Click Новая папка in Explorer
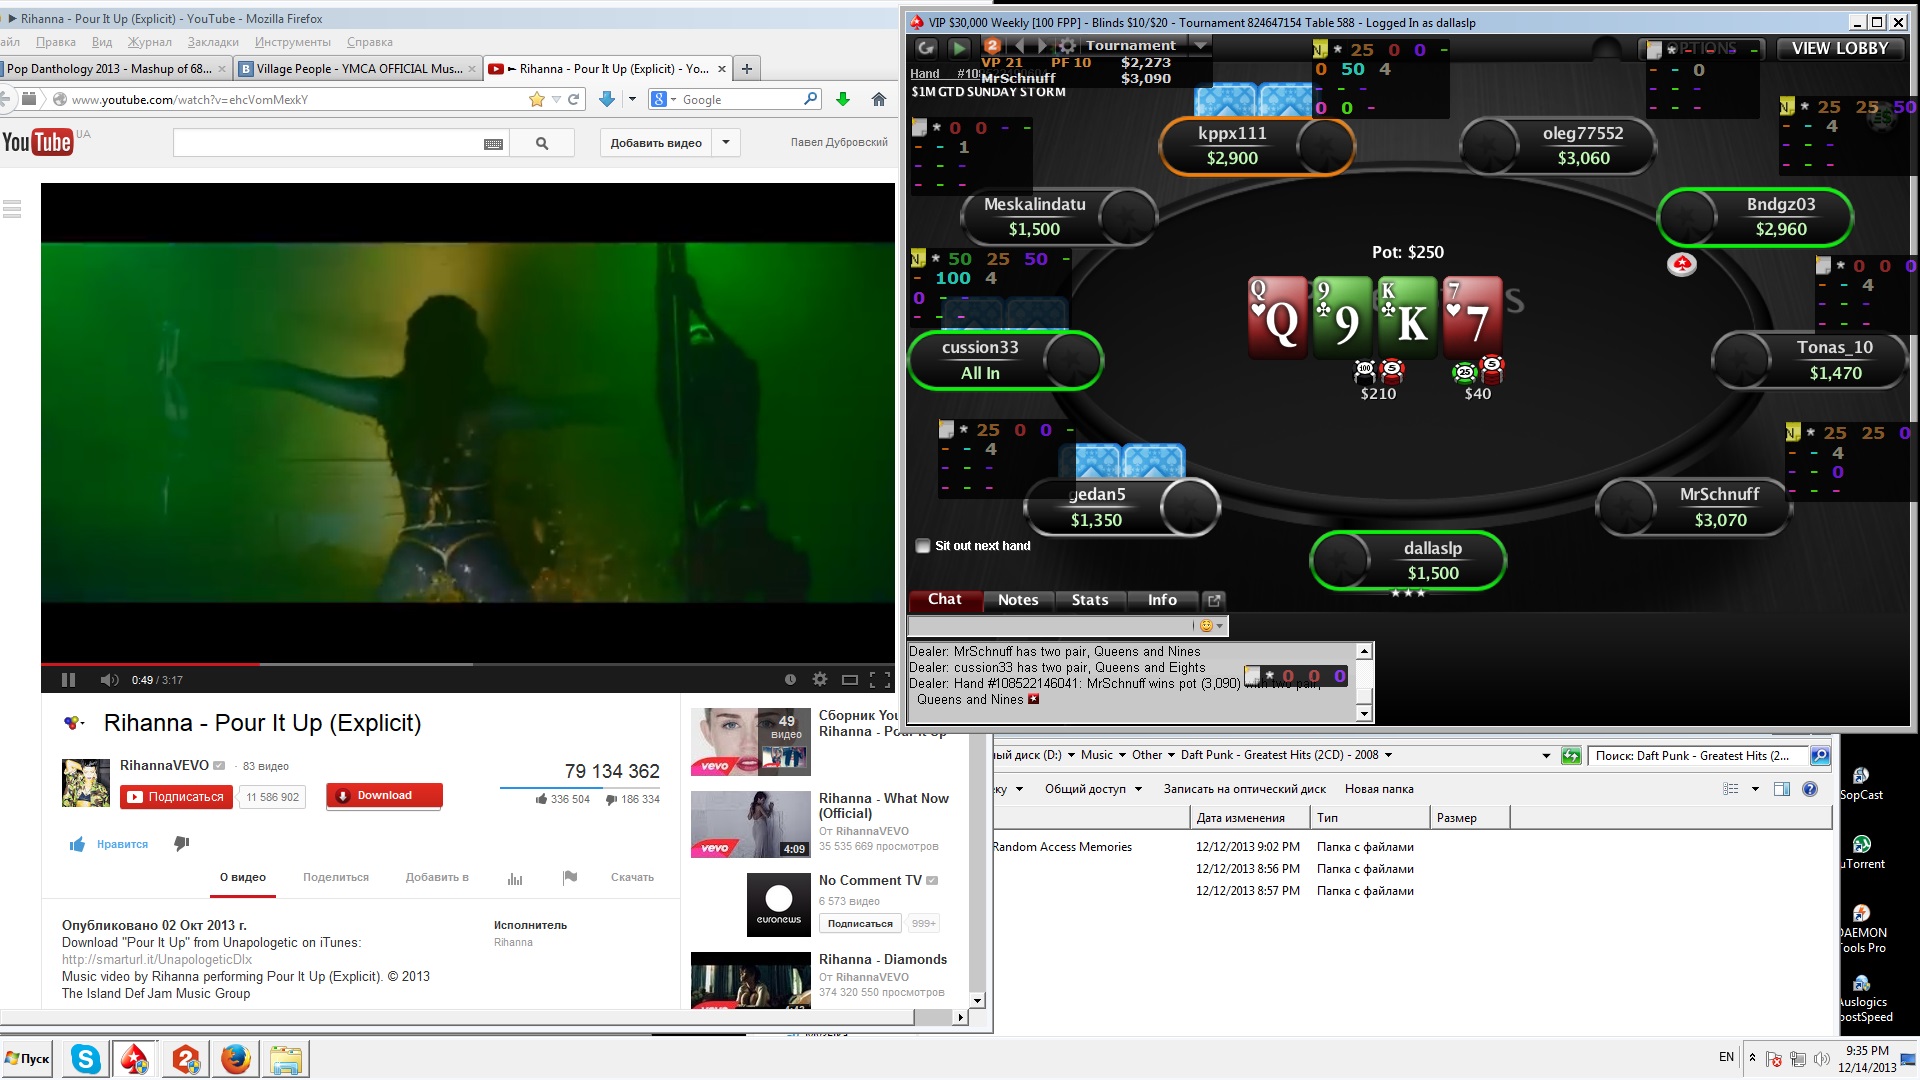Viewport: 1920px width, 1080px height. 1379,789
